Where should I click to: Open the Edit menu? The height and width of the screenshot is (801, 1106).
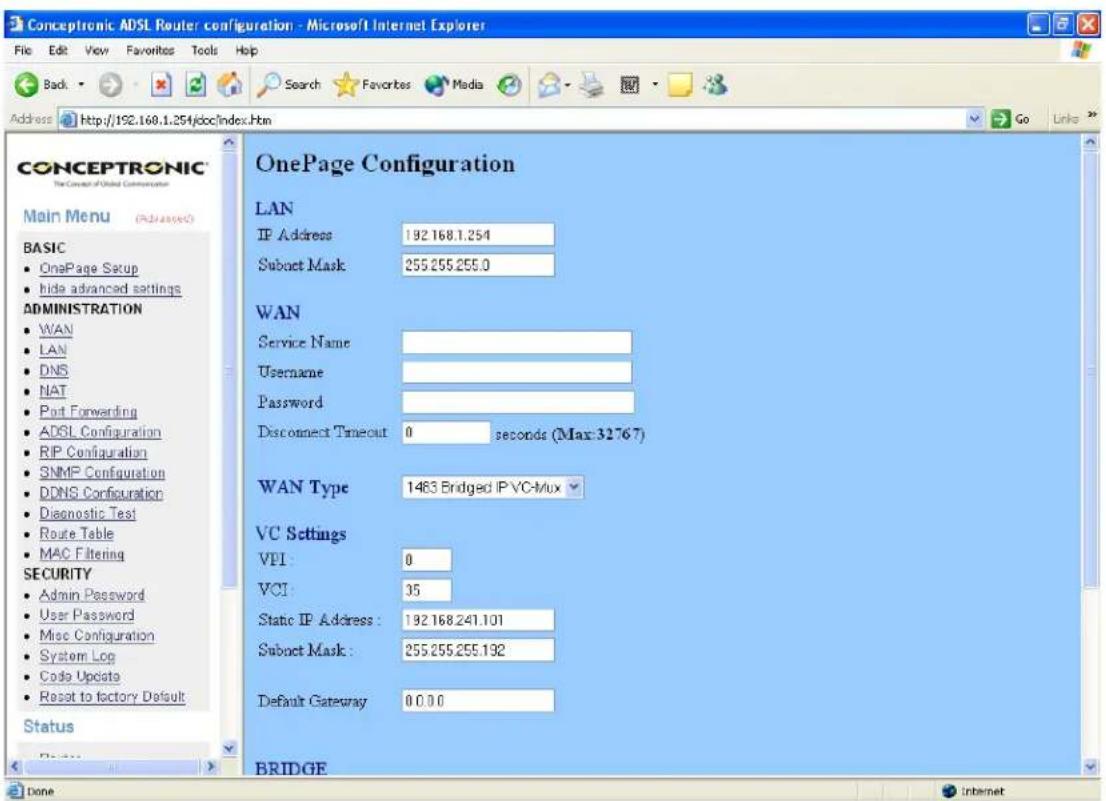[x=58, y=50]
